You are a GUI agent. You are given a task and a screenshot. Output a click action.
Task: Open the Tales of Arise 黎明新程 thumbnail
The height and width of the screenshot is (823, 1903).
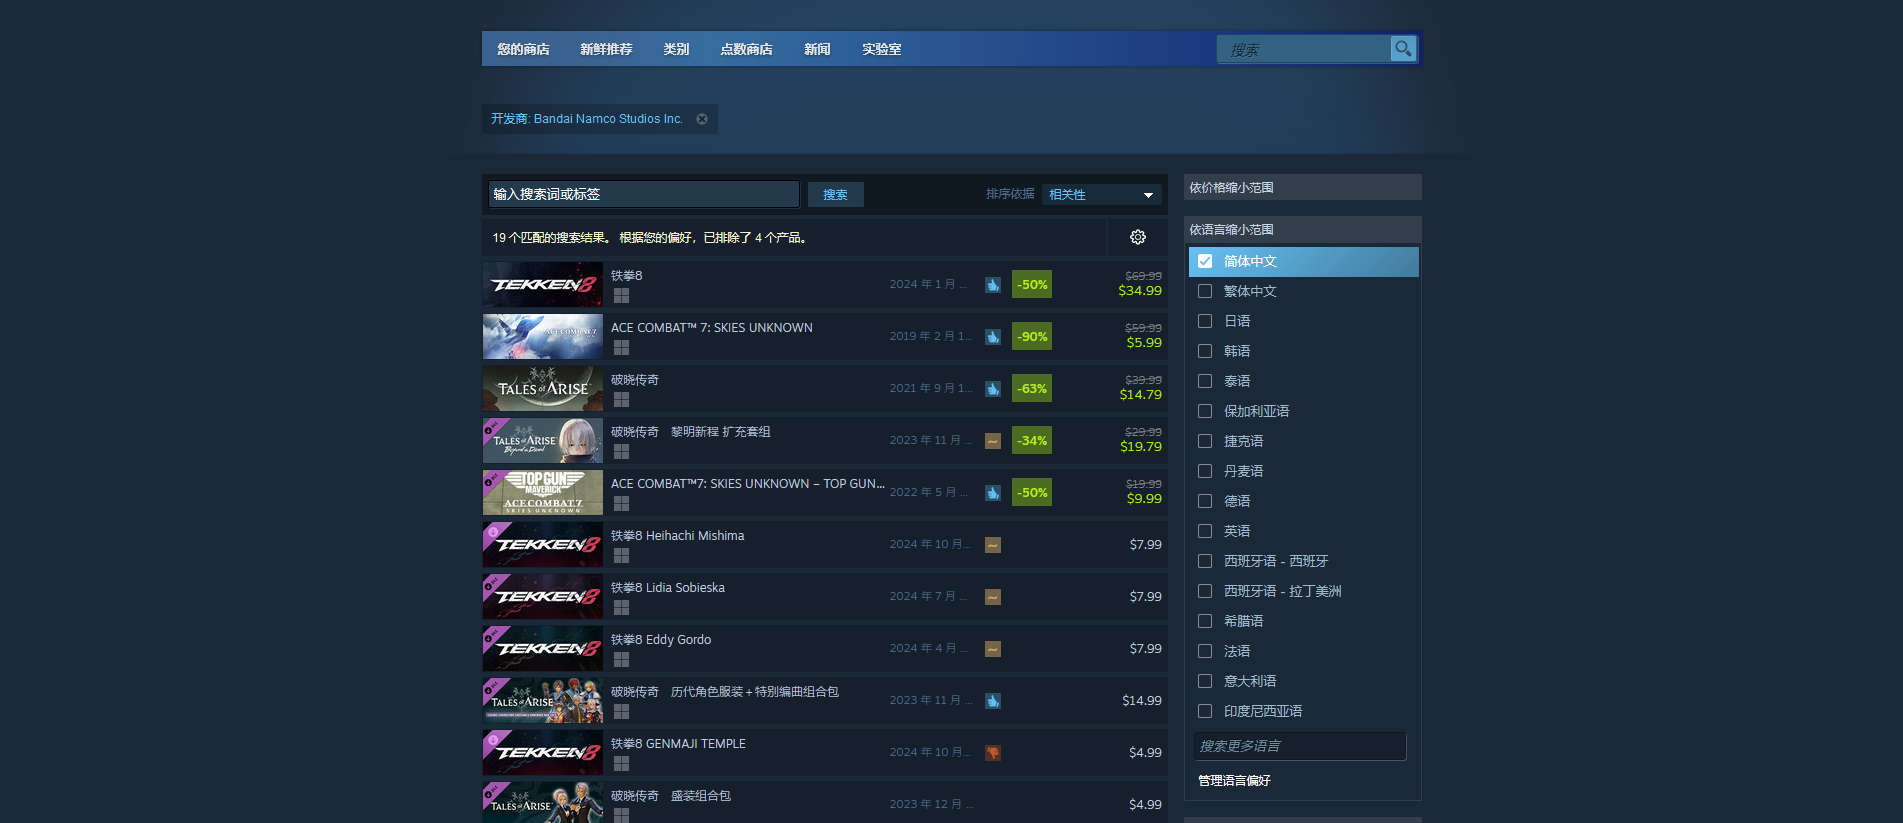[543, 441]
